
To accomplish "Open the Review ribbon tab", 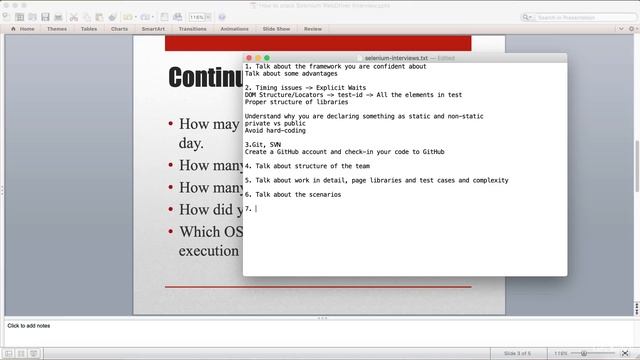I will pos(313,29).
